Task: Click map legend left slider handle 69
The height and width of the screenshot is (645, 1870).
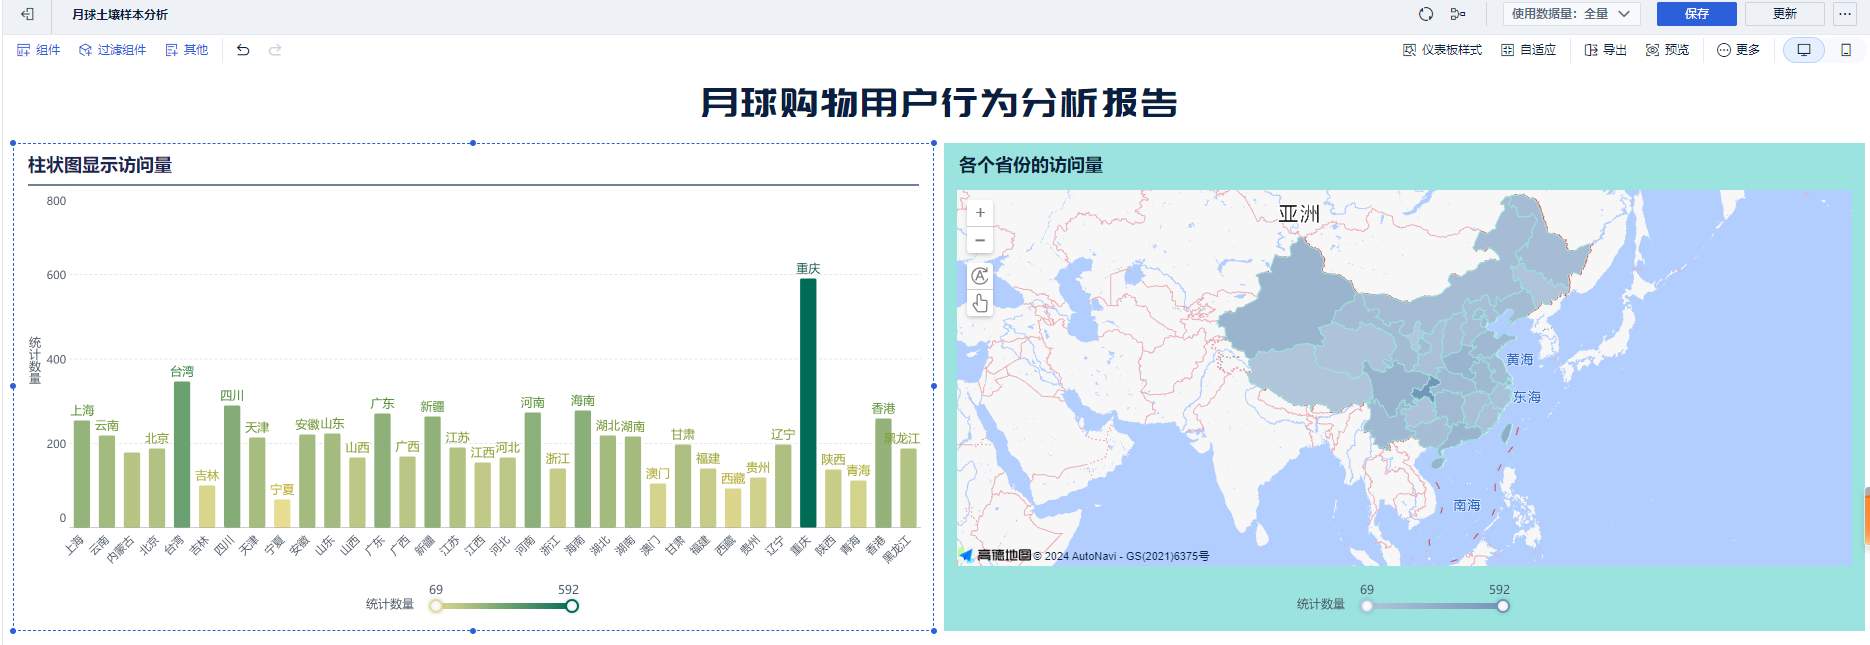Action: click(x=1367, y=606)
